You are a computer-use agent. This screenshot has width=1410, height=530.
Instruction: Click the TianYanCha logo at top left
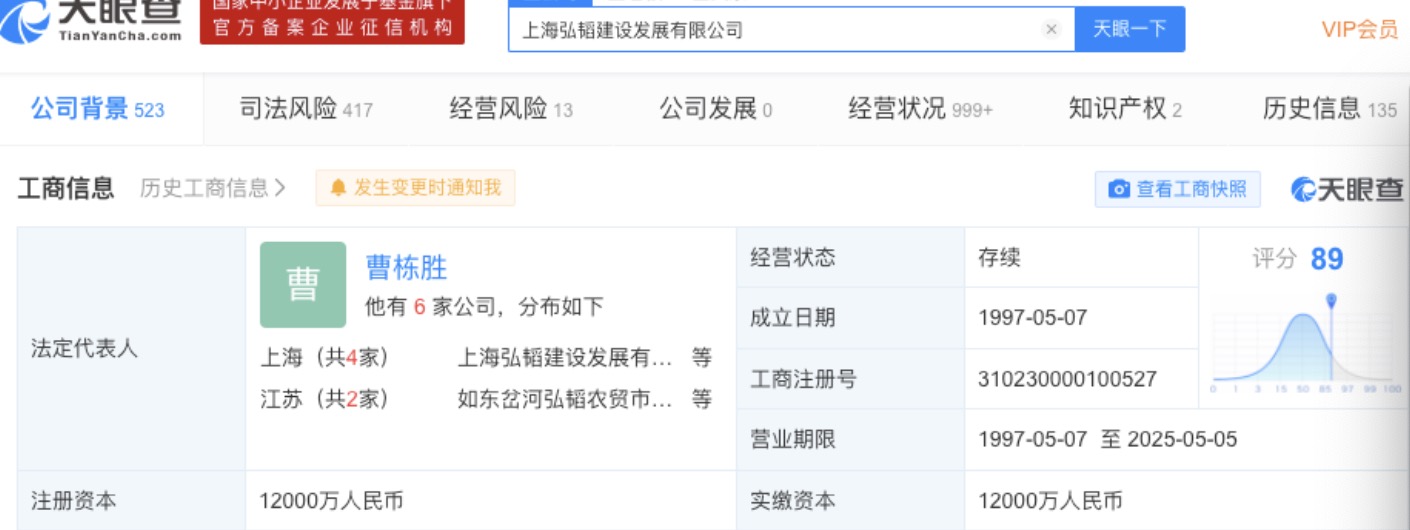tap(92, 20)
